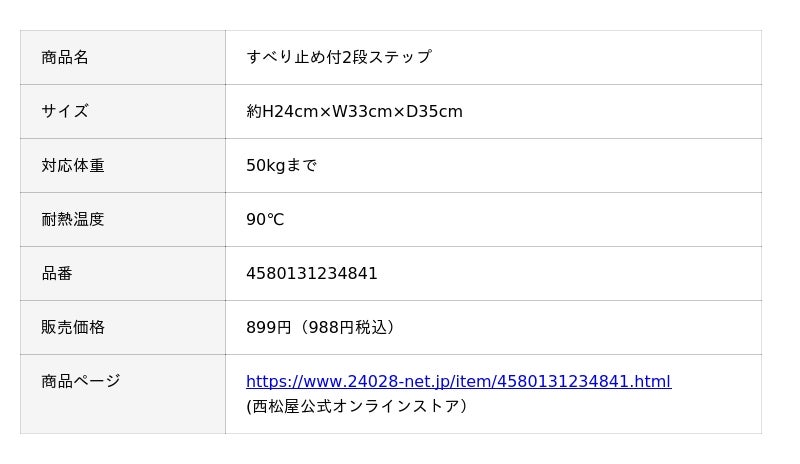Click the 商品名 row header cell

(65, 57)
